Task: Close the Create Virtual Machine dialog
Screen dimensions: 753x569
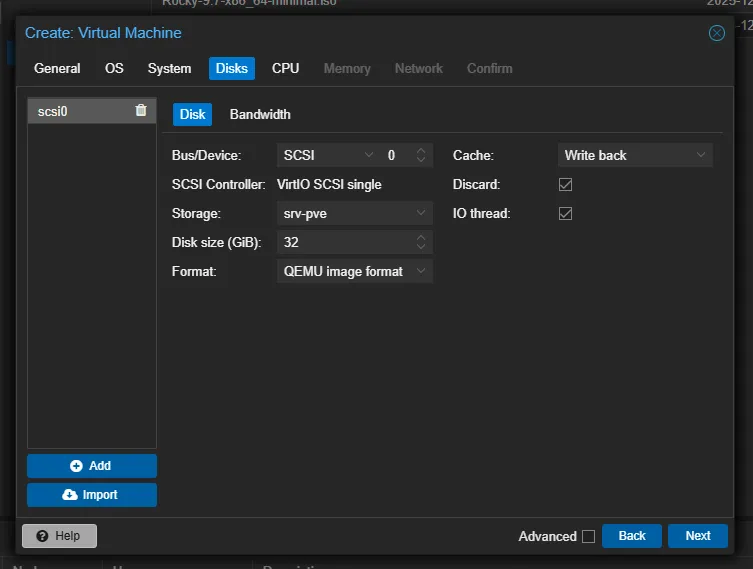Action: point(716,33)
